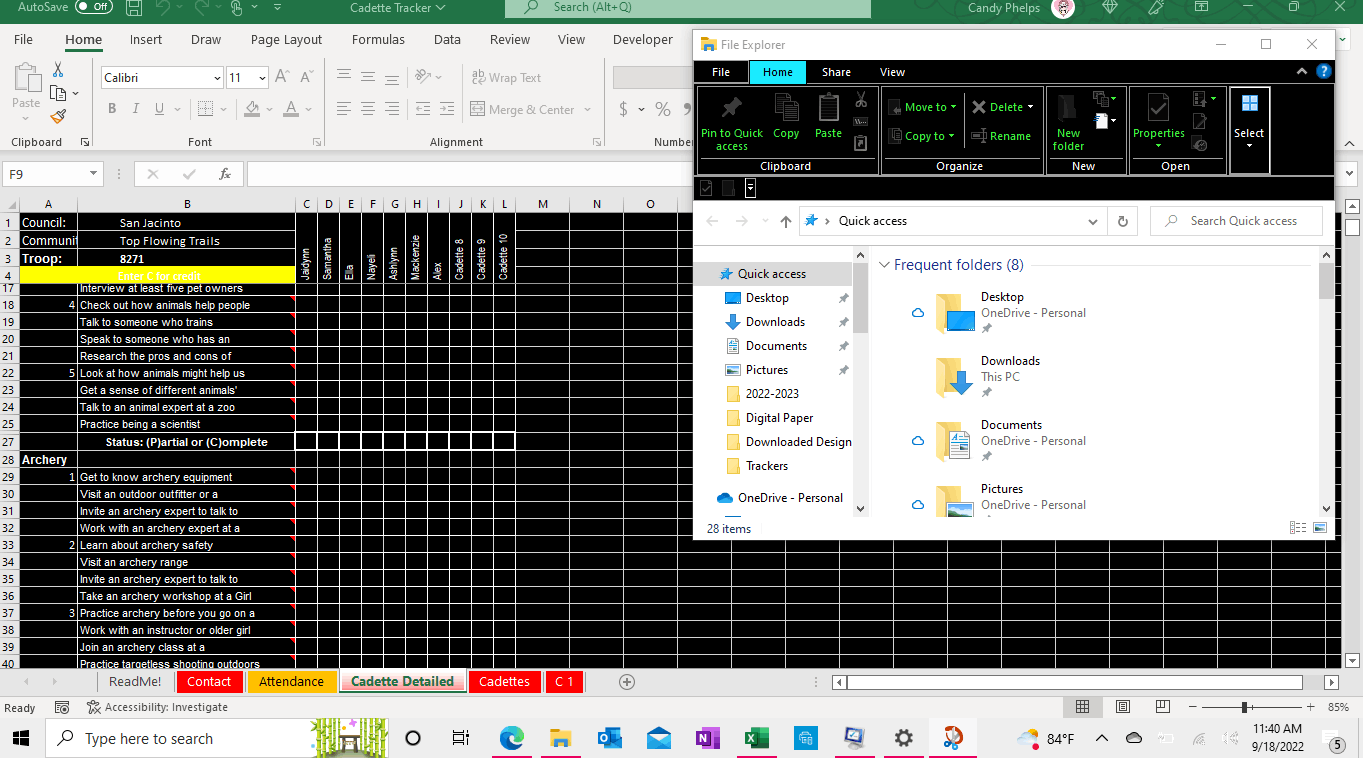
Task: Toggle italic formatting
Action: point(134,109)
